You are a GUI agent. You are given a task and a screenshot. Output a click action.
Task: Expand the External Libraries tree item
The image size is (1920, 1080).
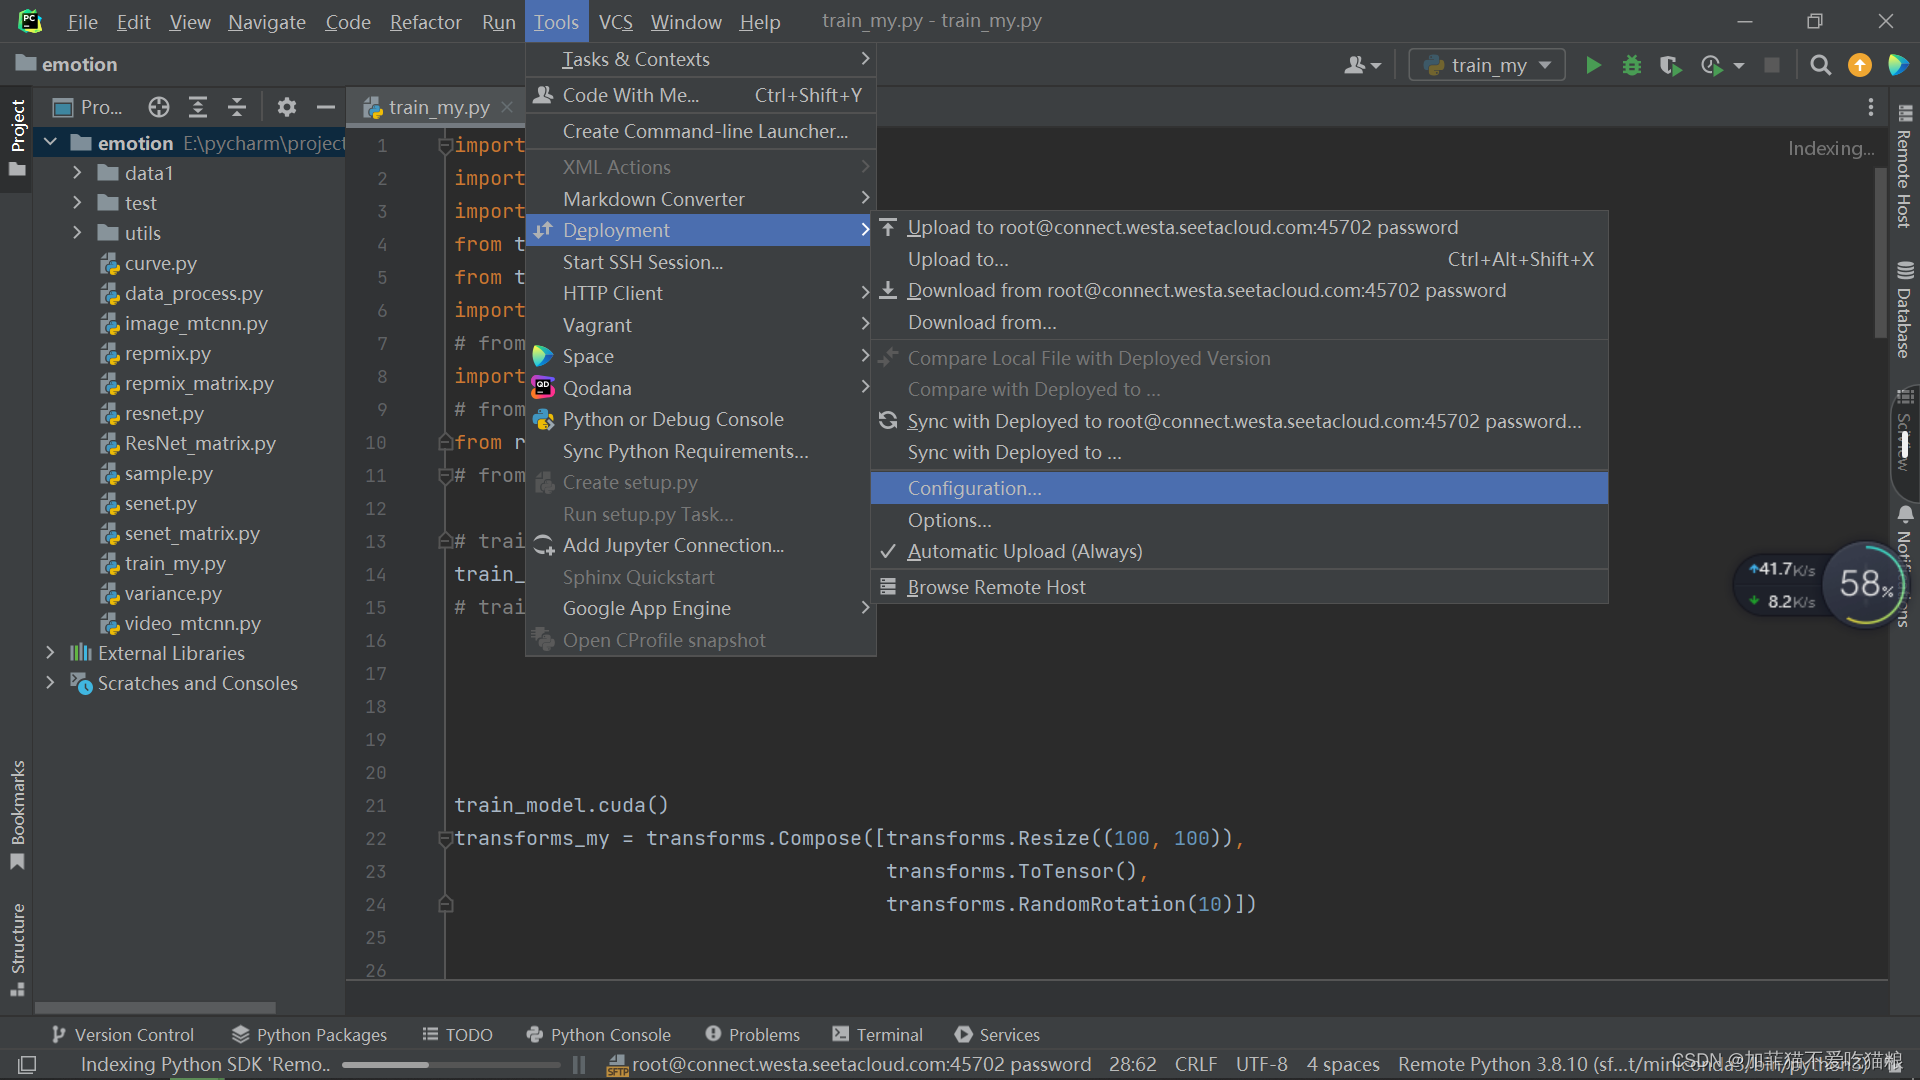coord(49,653)
